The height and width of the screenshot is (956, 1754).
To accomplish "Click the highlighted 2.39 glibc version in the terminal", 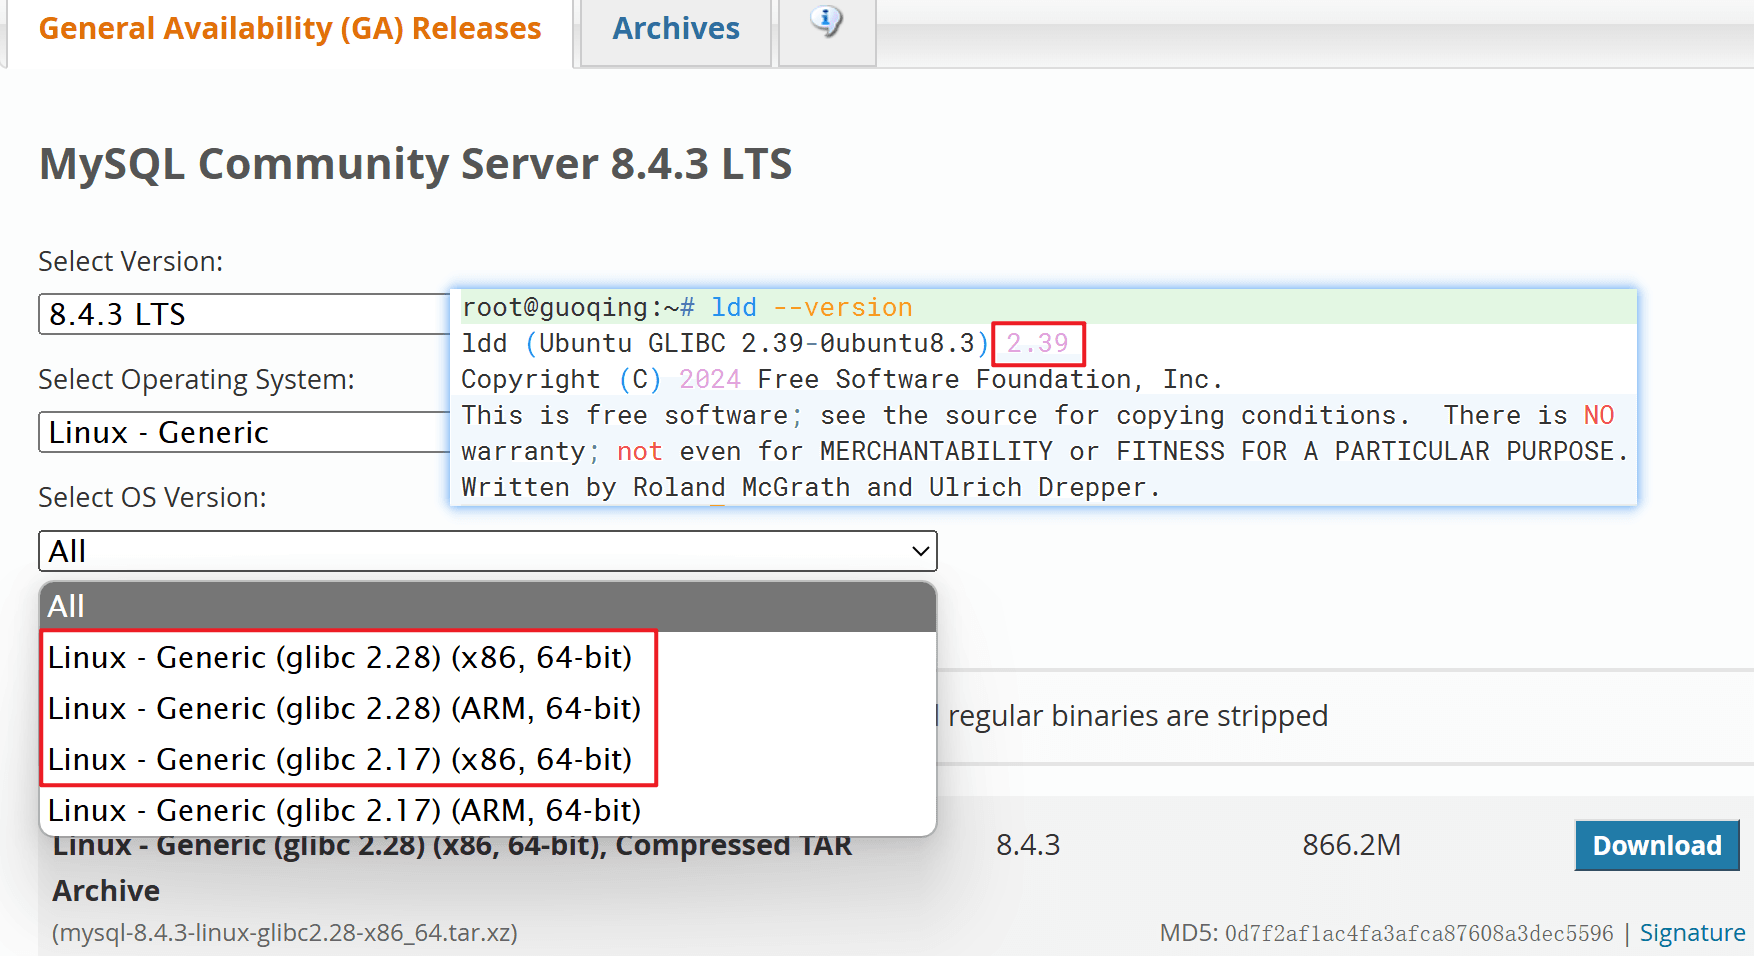I will point(1038,344).
